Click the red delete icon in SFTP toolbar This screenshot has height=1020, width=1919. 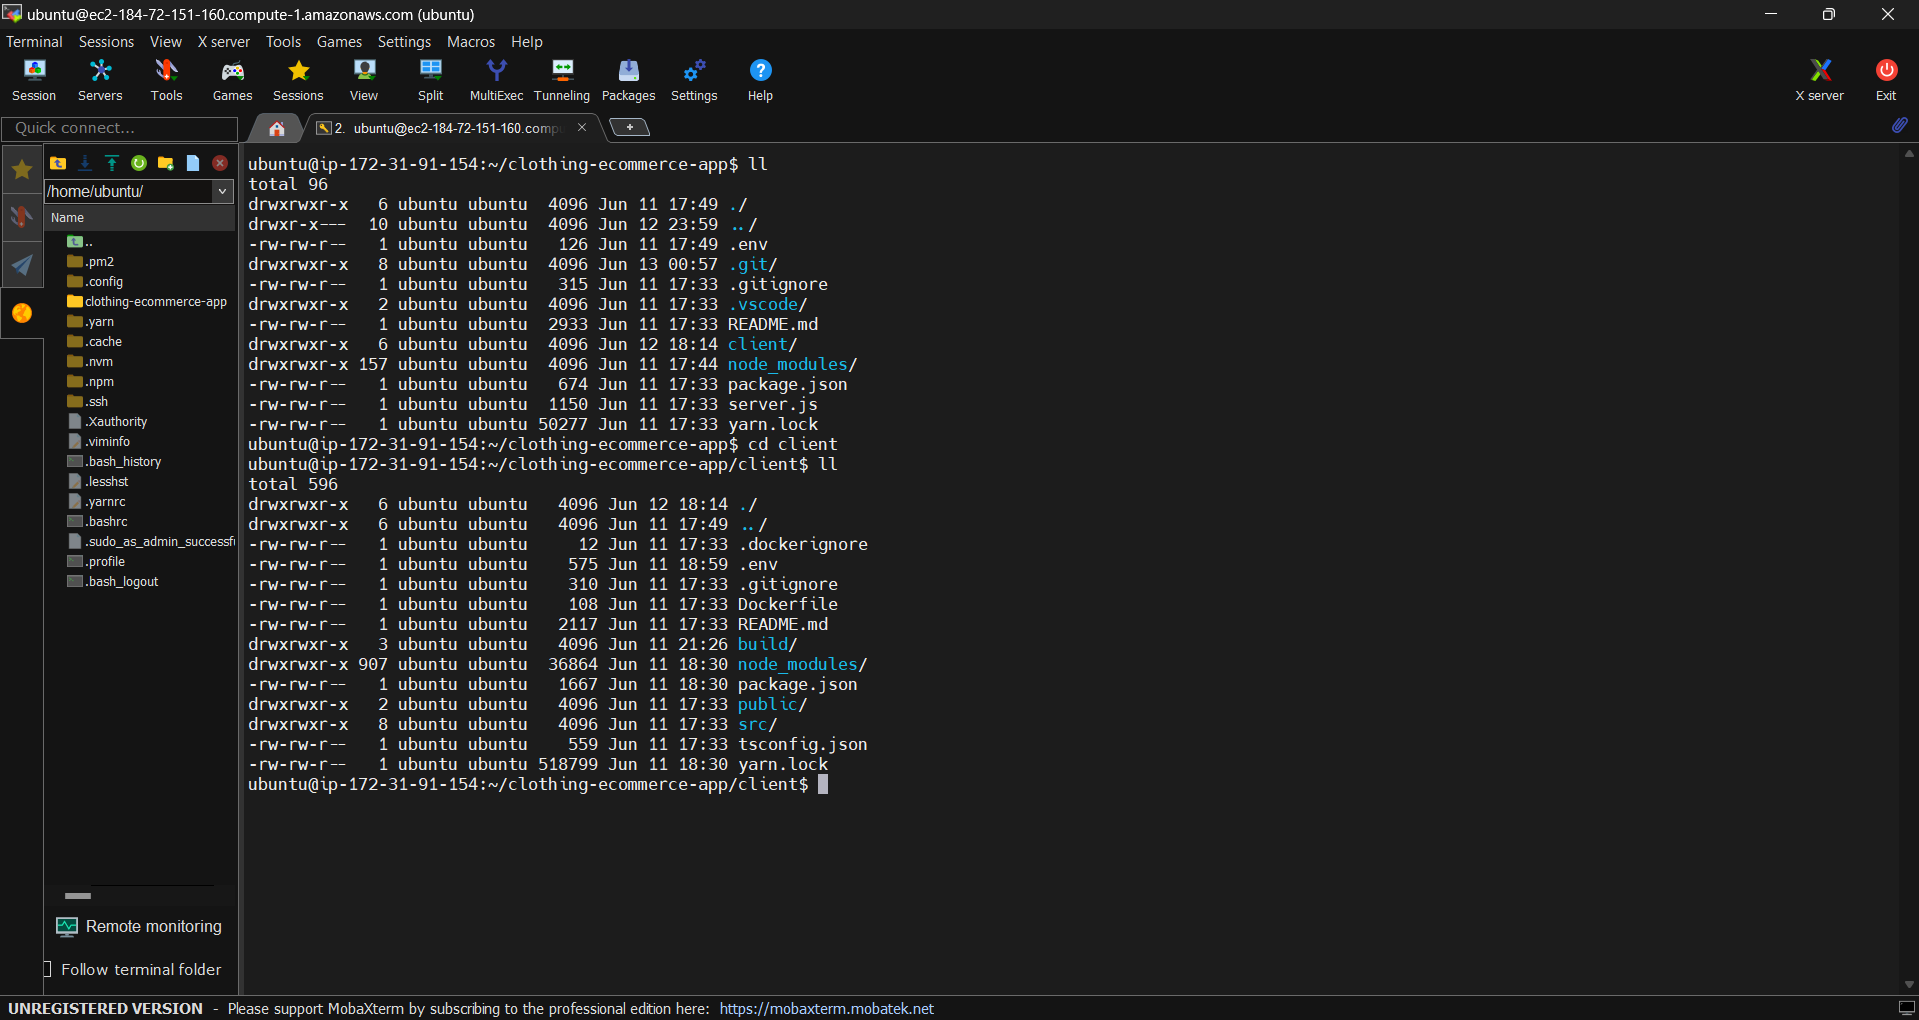[x=220, y=163]
